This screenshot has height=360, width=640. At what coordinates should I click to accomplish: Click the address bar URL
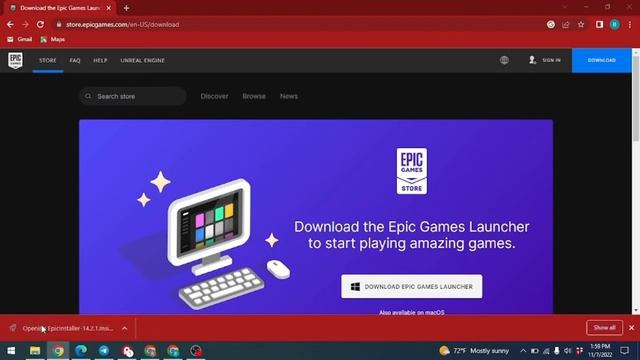[x=122, y=24]
